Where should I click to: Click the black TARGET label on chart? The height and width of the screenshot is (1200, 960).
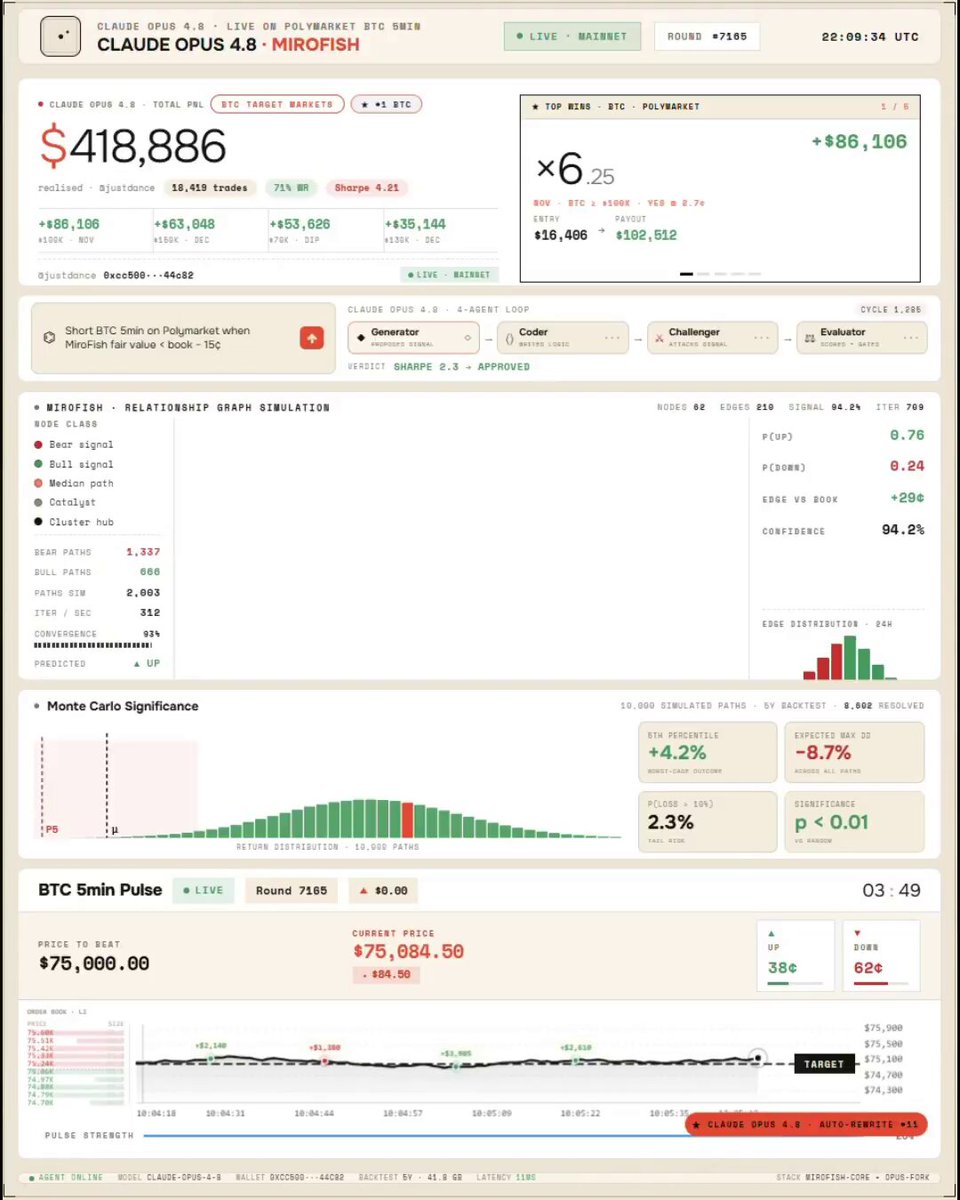825,1064
